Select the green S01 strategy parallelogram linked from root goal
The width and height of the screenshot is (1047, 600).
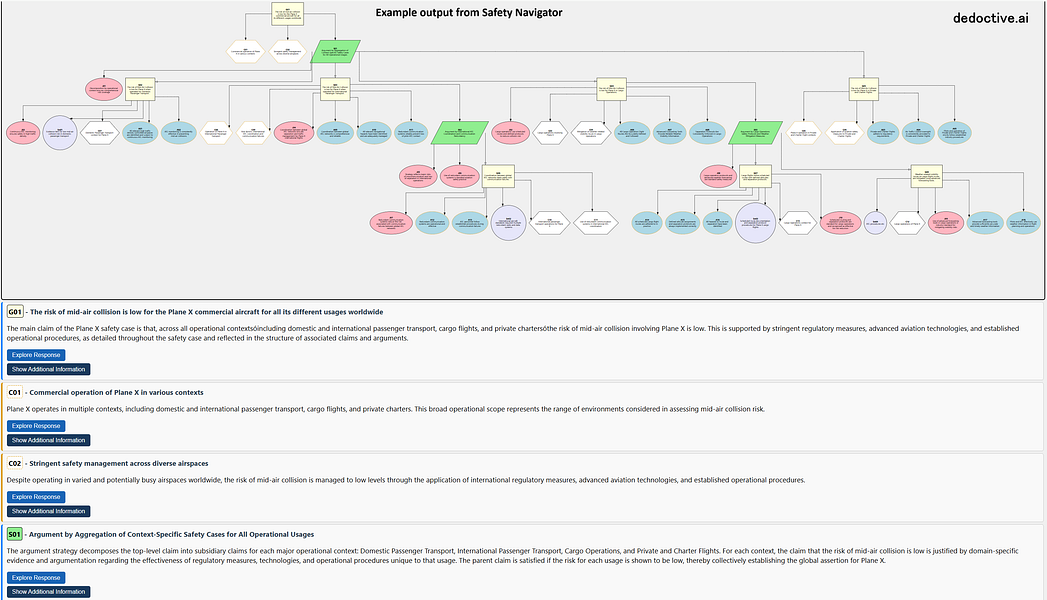[335, 51]
